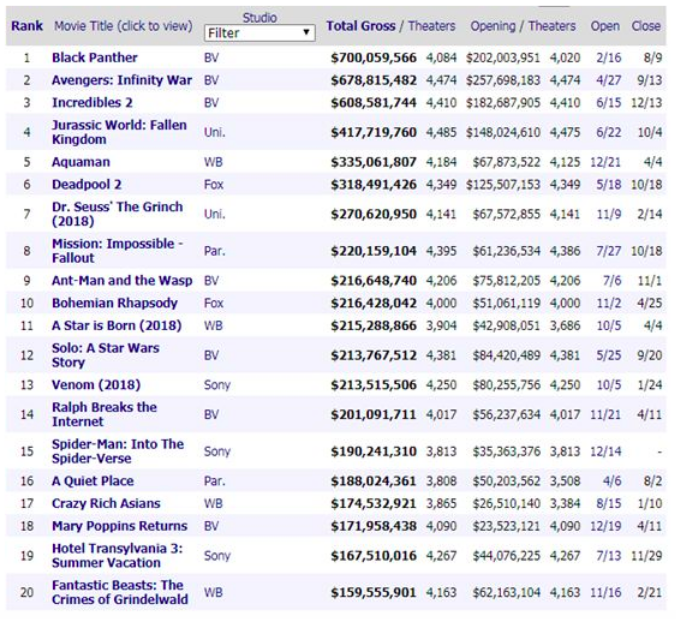This screenshot has height=619, width=676.
Task: Sort by Movie Title column header
Action: coord(123,26)
